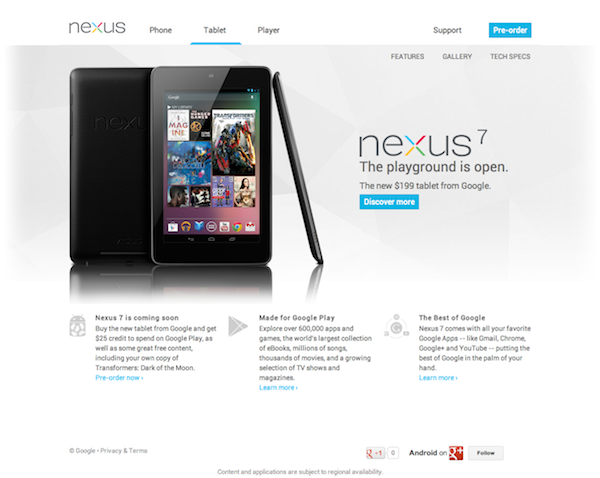Click the red Google+ icon in footer
The height and width of the screenshot is (478, 600).
point(456,453)
